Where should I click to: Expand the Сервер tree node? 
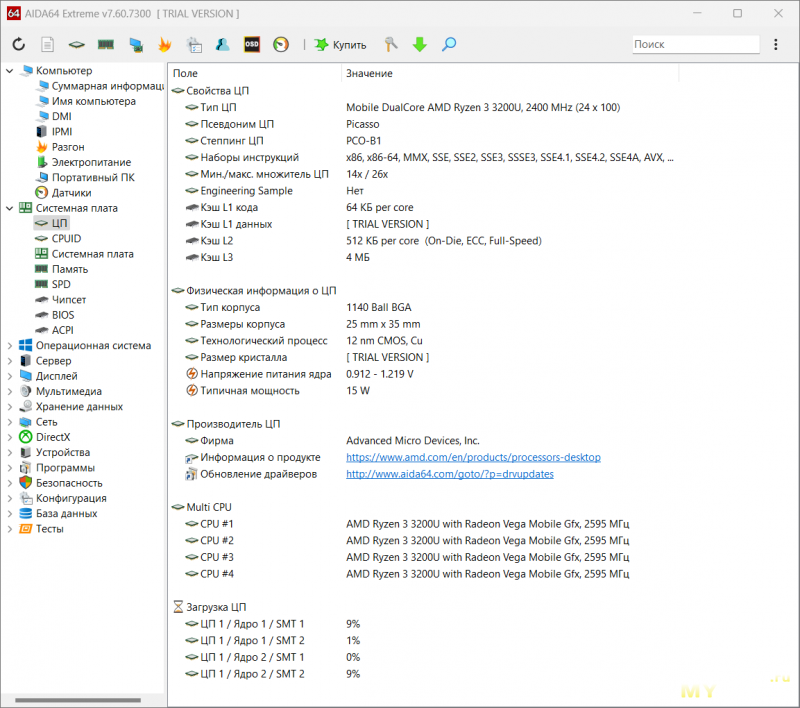point(10,361)
